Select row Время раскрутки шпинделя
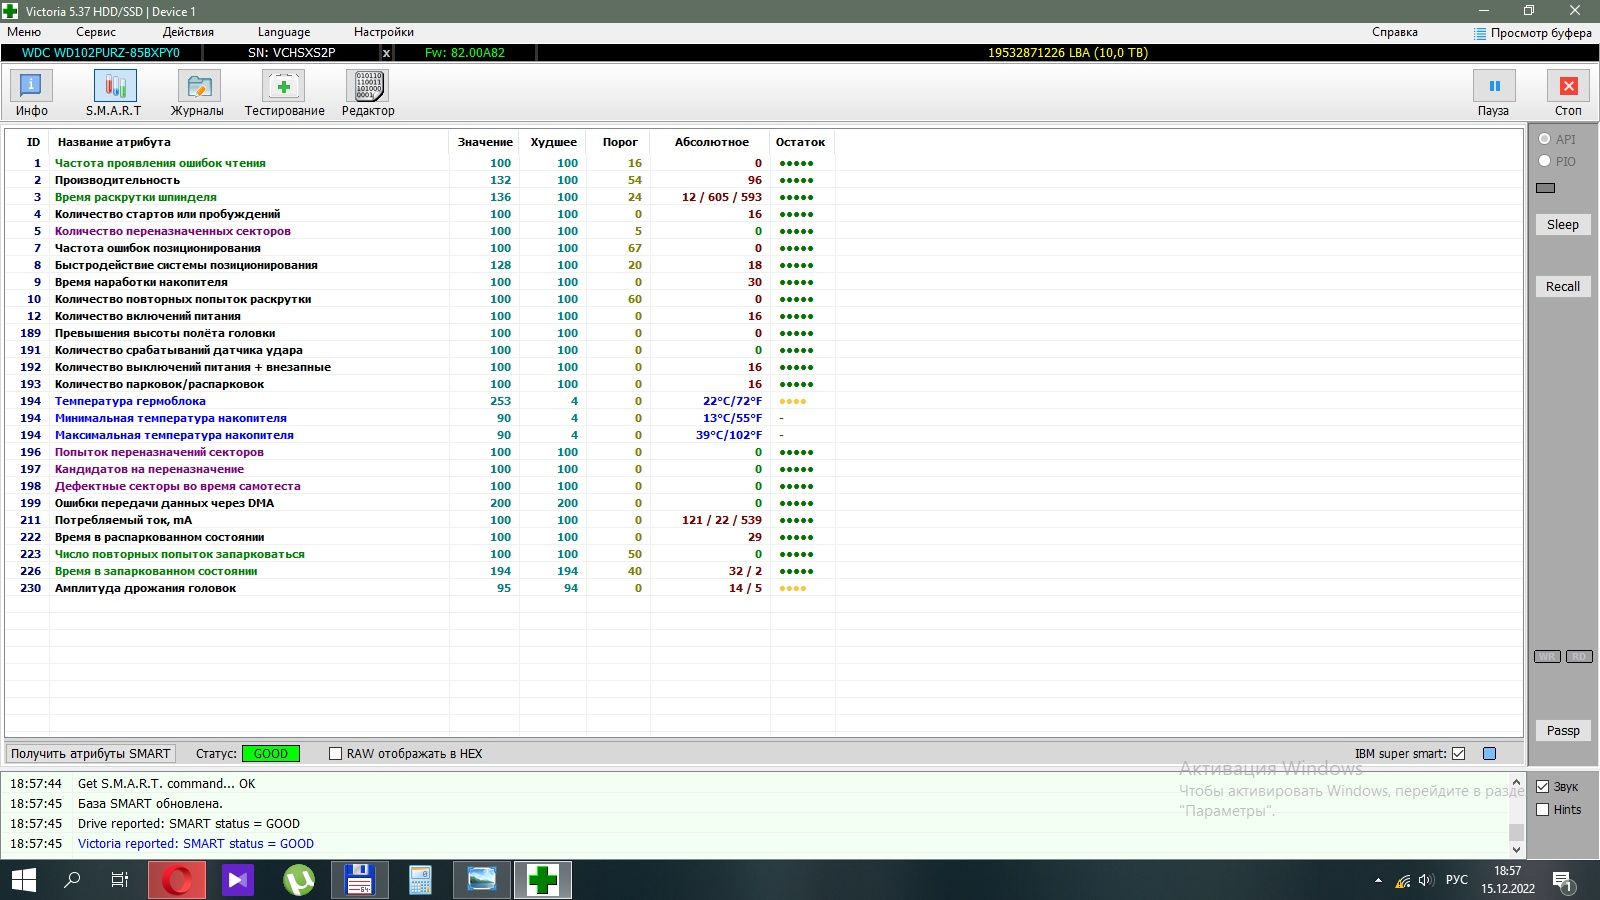Image resolution: width=1600 pixels, height=900 pixels. tap(420, 197)
